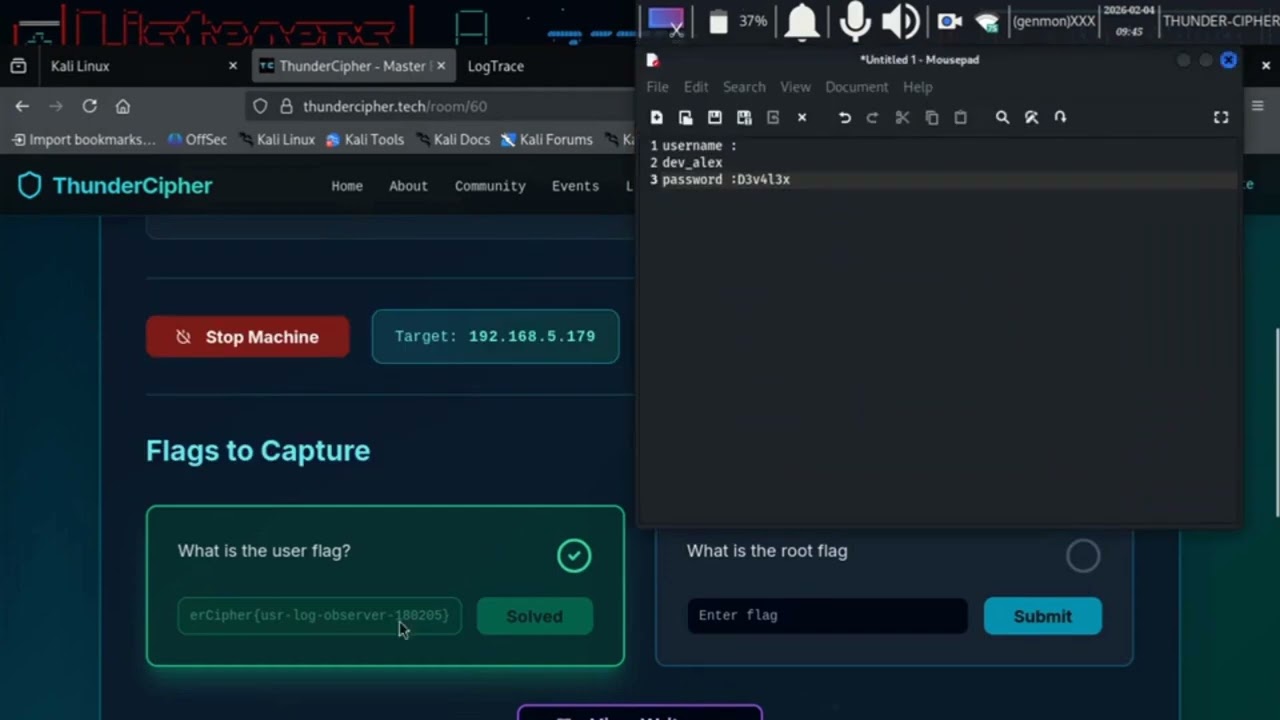Image resolution: width=1280 pixels, height=720 pixels.
Task: Click the battery indicator in the panel
Action: click(718, 21)
